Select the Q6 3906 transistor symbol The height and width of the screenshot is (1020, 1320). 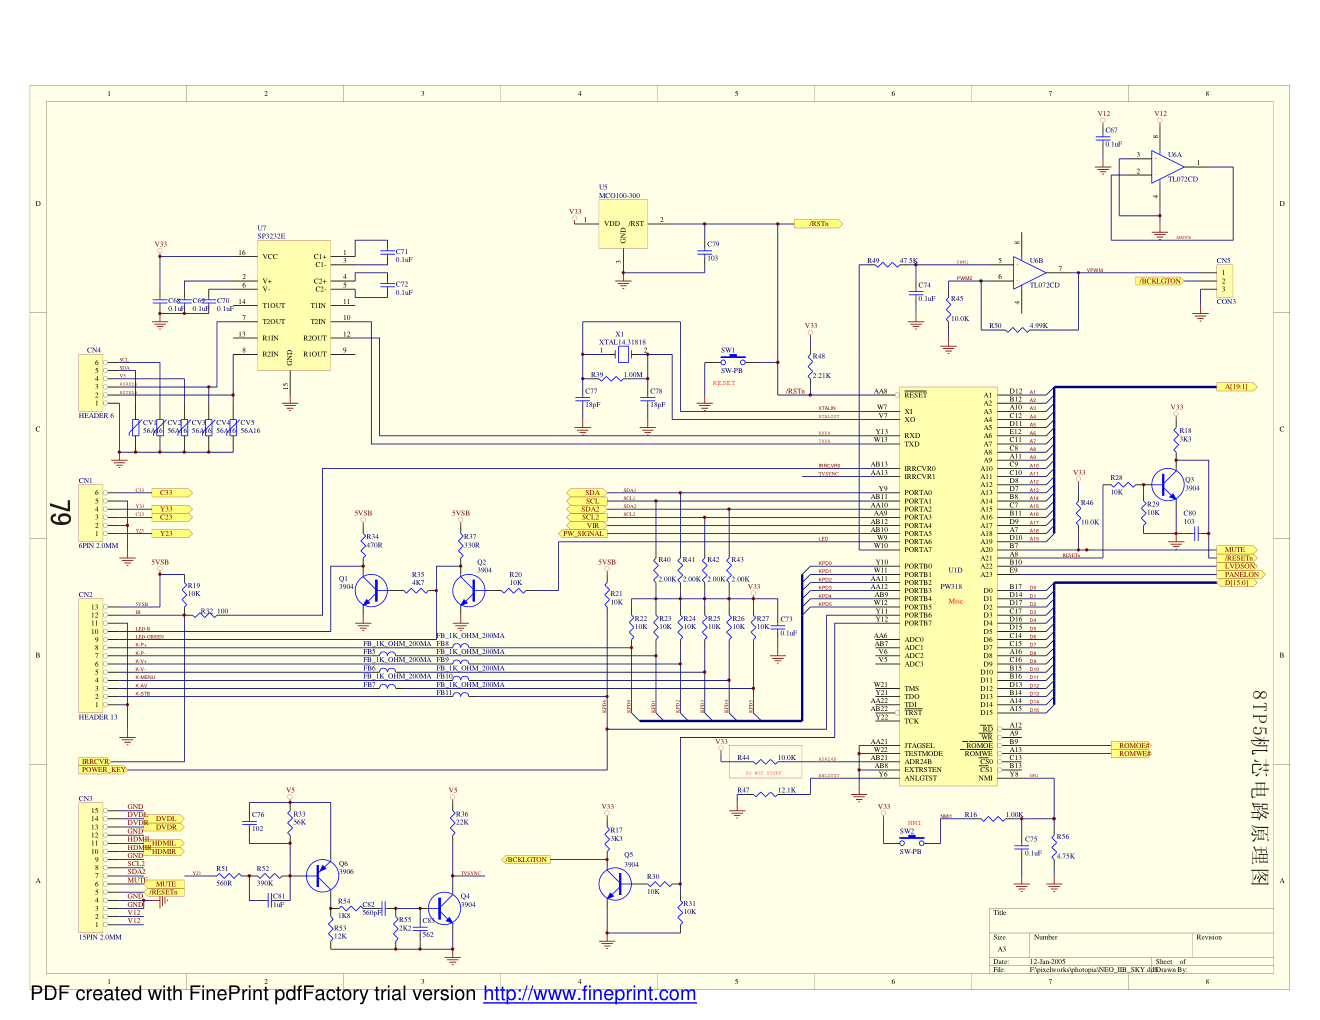tap(322, 875)
